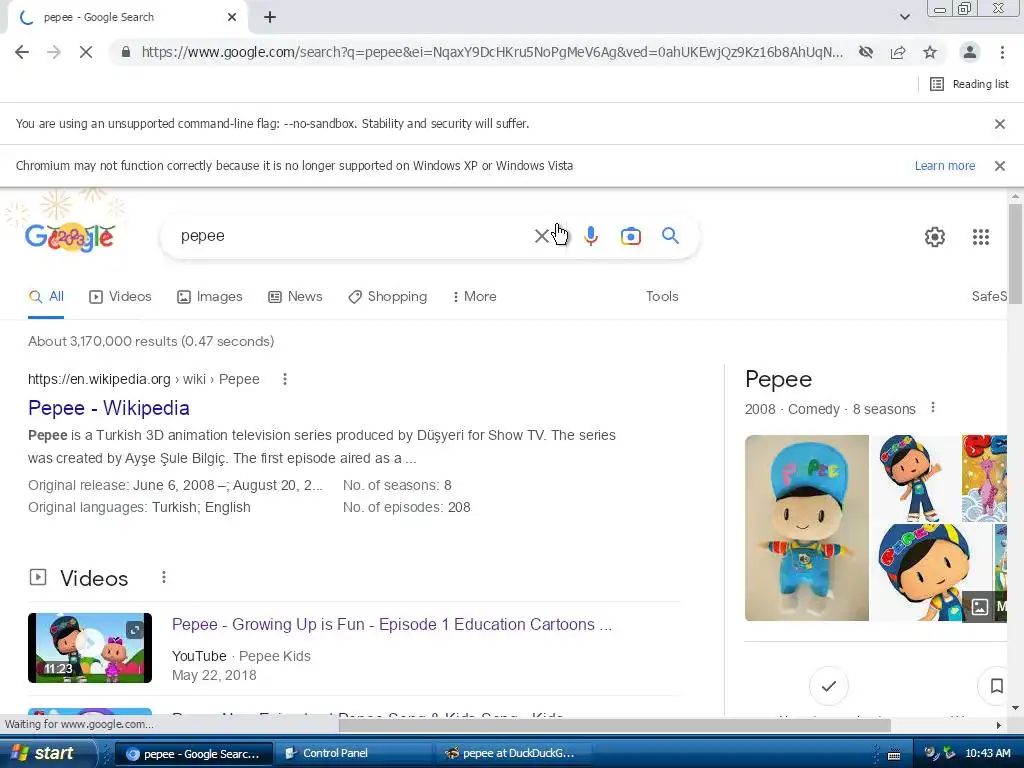
Task: Click the forward navigation arrow
Action: click(x=54, y=52)
